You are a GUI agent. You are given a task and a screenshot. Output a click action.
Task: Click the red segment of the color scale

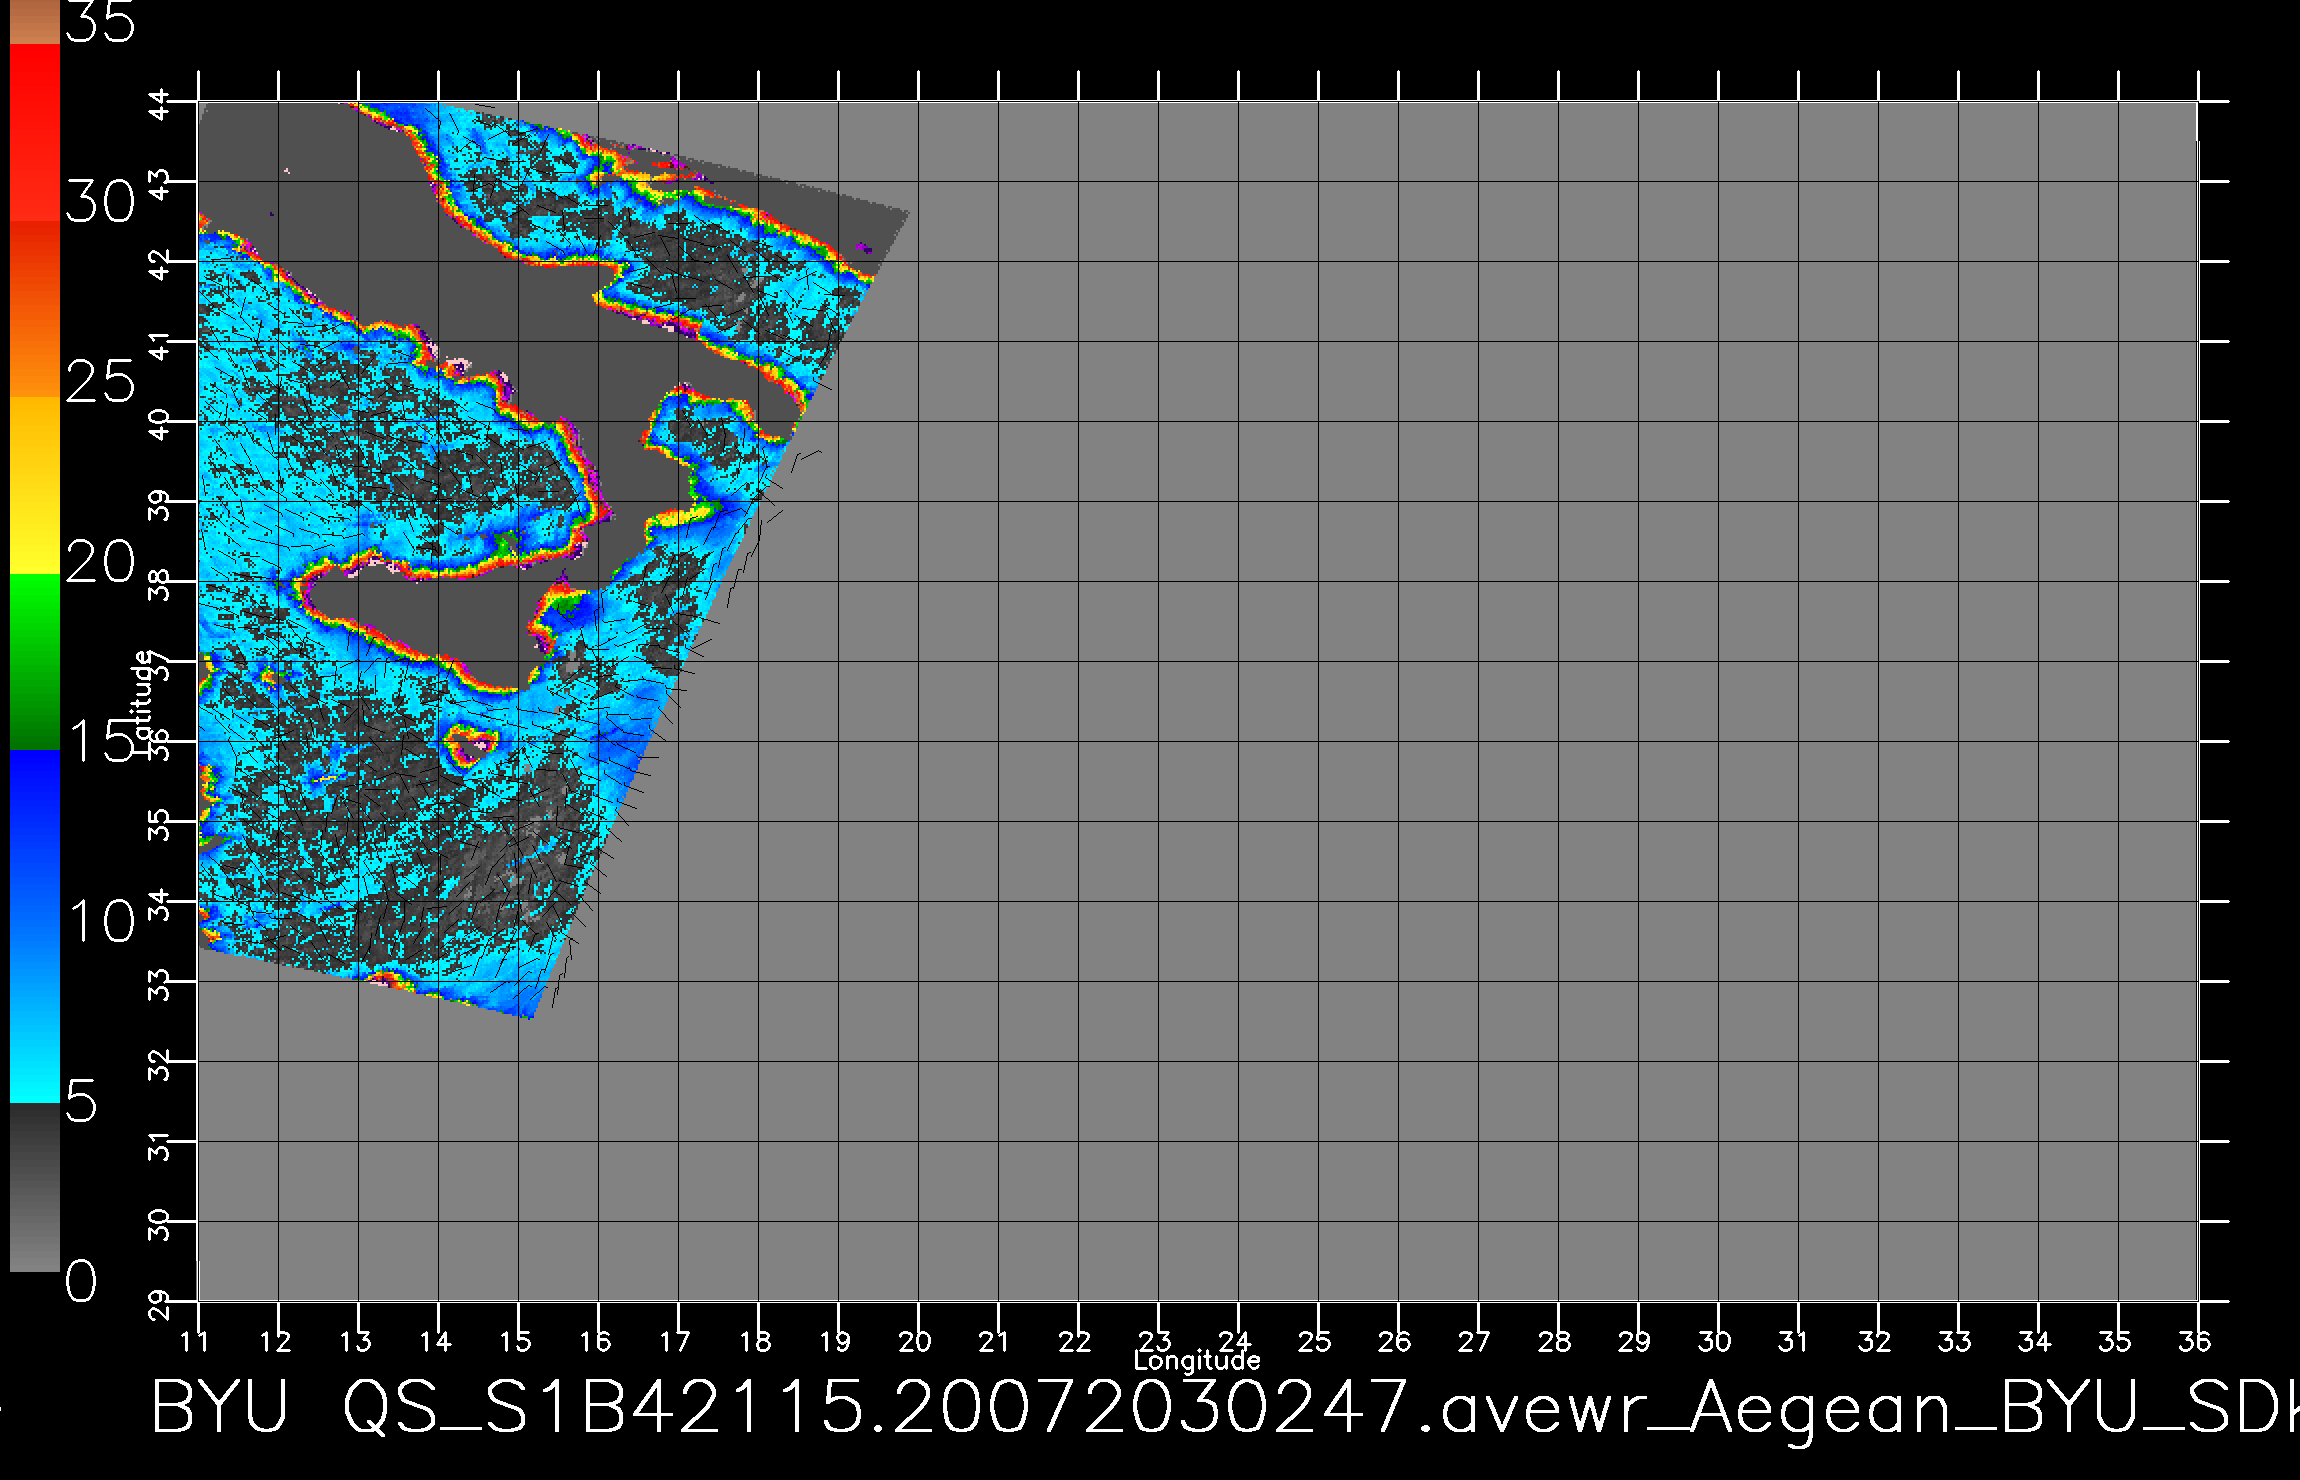coord(35,132)
